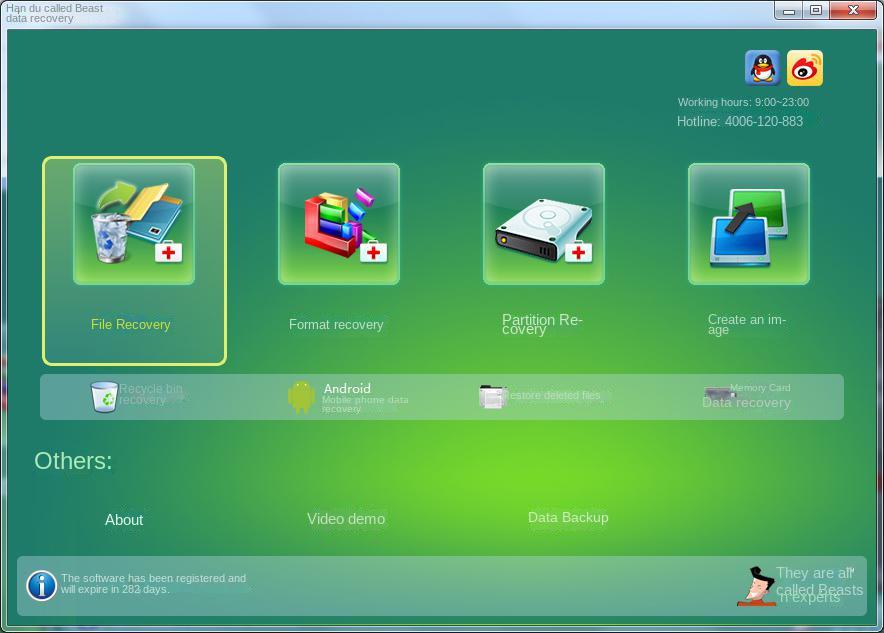Click the blue information icon
The image size is (884, 633).
tap(41, 586)
